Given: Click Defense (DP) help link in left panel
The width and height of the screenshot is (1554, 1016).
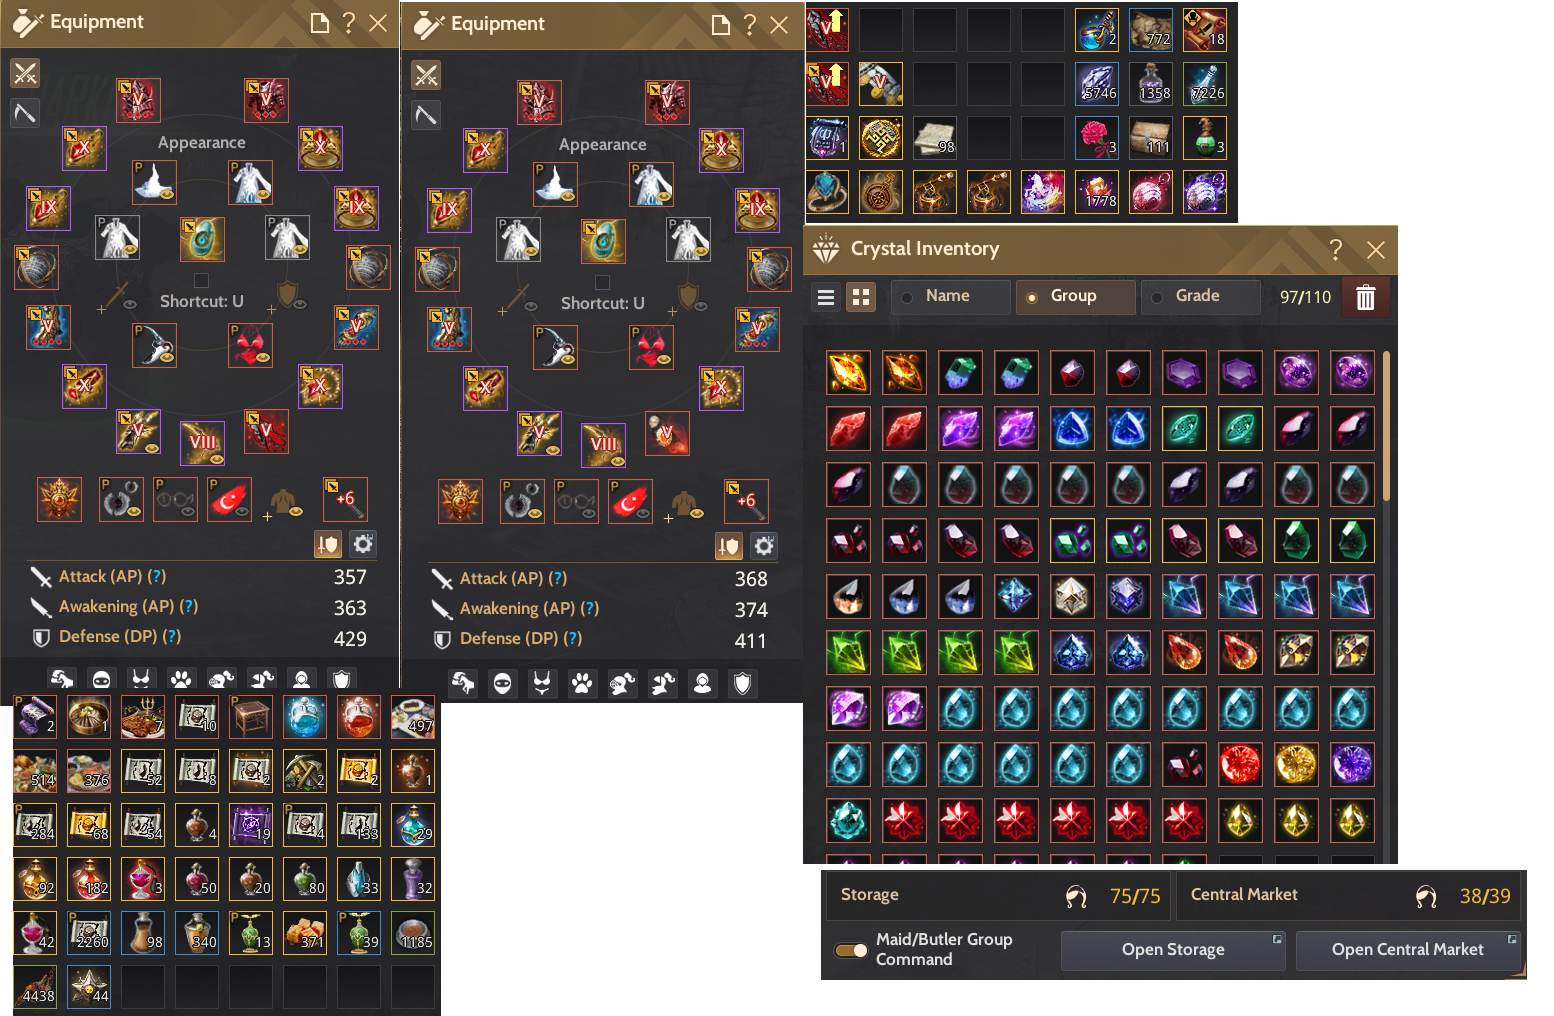Looking at the screenshot, I should click(x=172, y=637).
